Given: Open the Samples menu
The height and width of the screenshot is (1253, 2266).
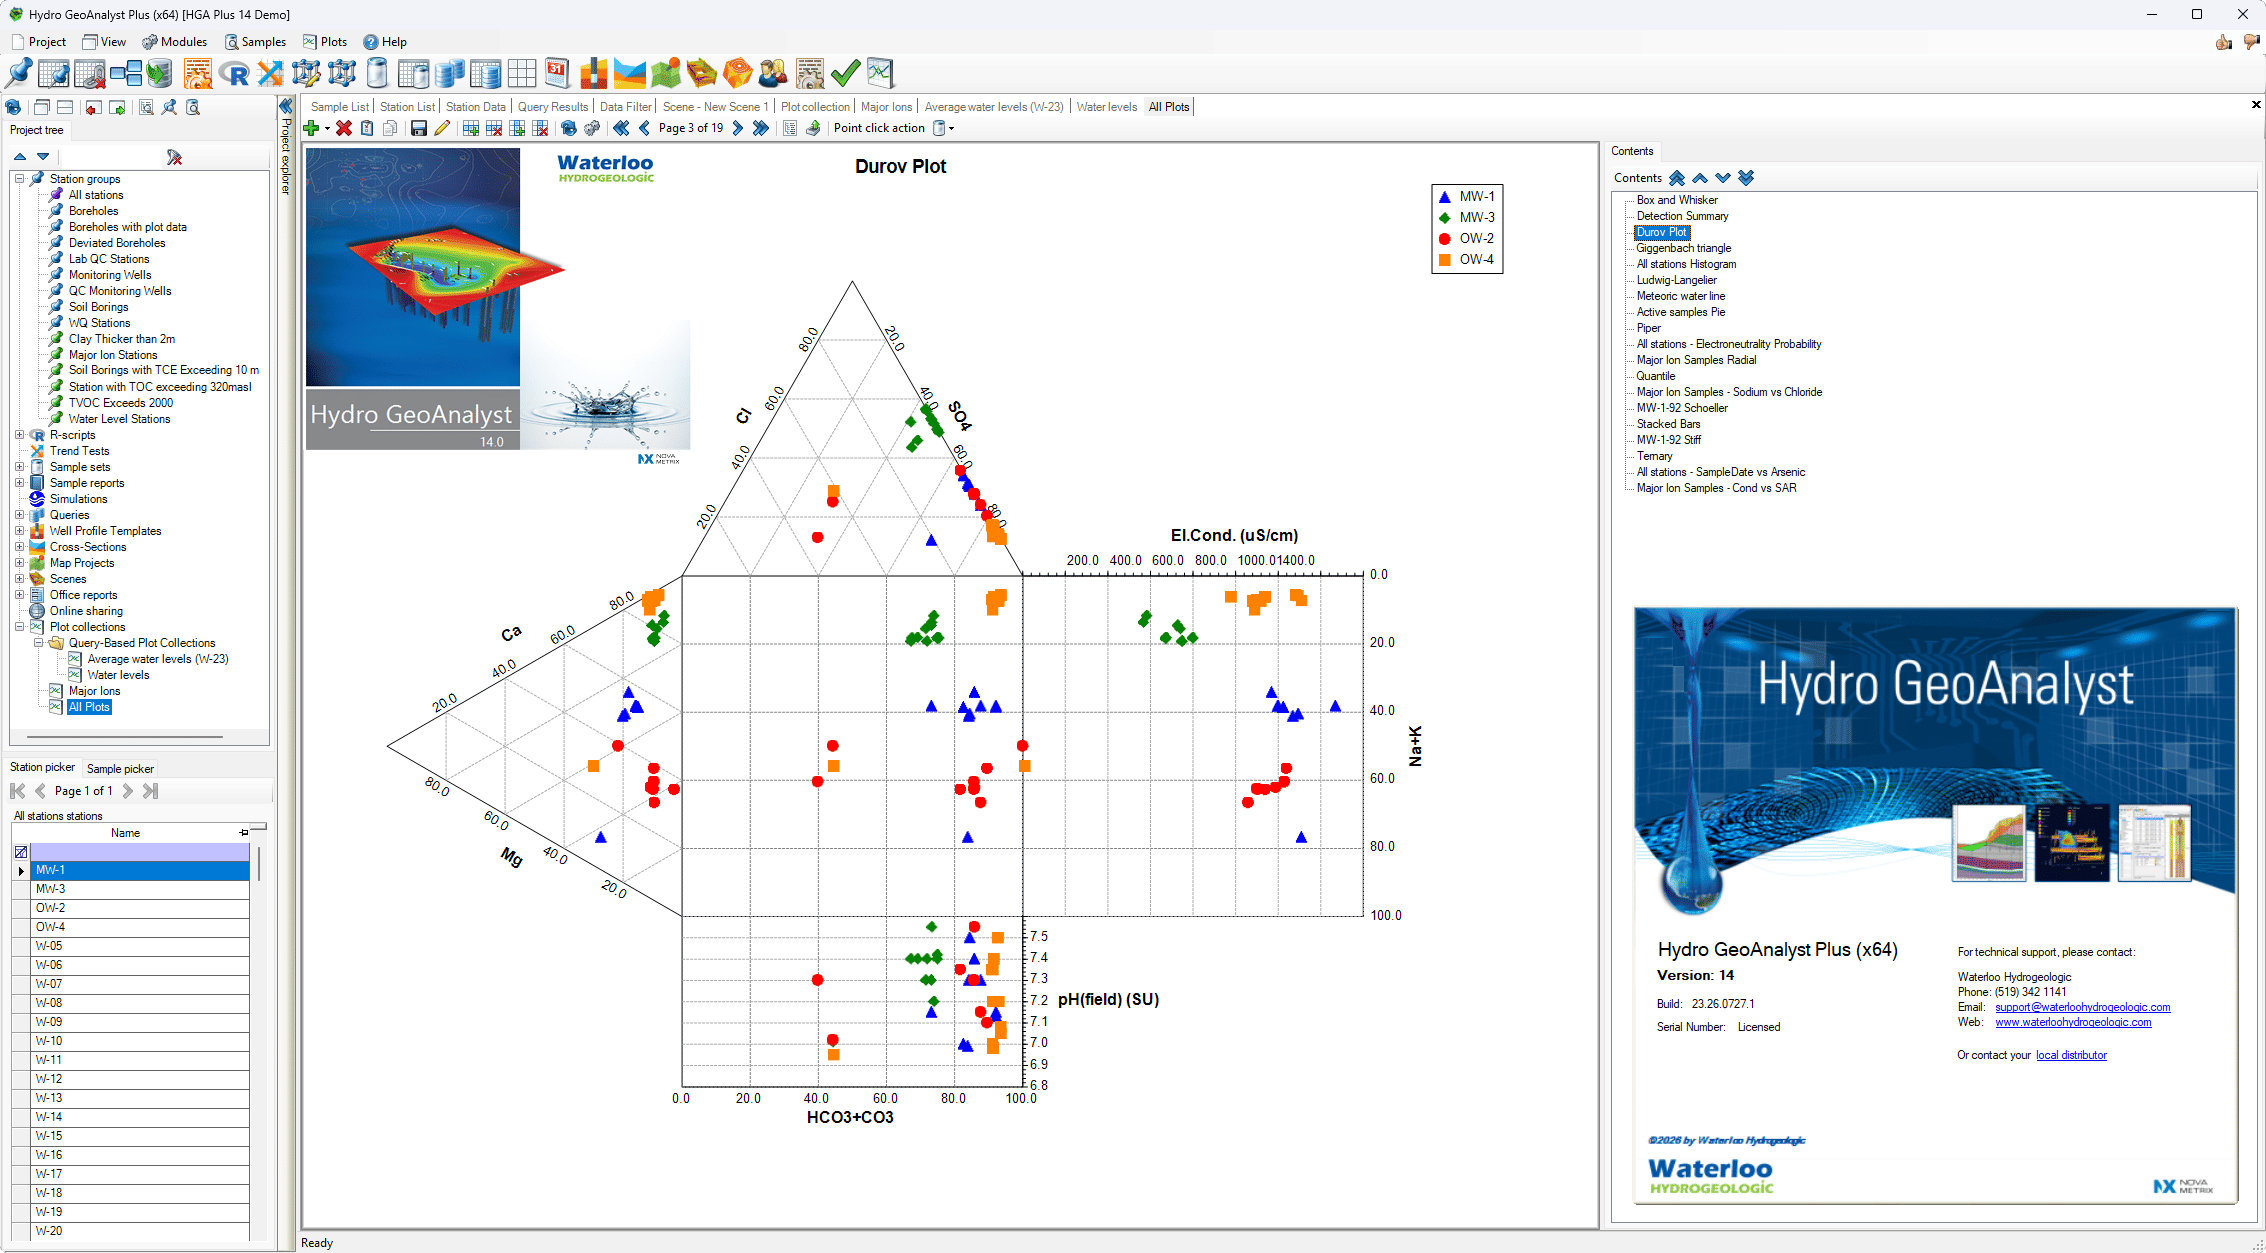Looking at the screenshot, I should 256,42.
